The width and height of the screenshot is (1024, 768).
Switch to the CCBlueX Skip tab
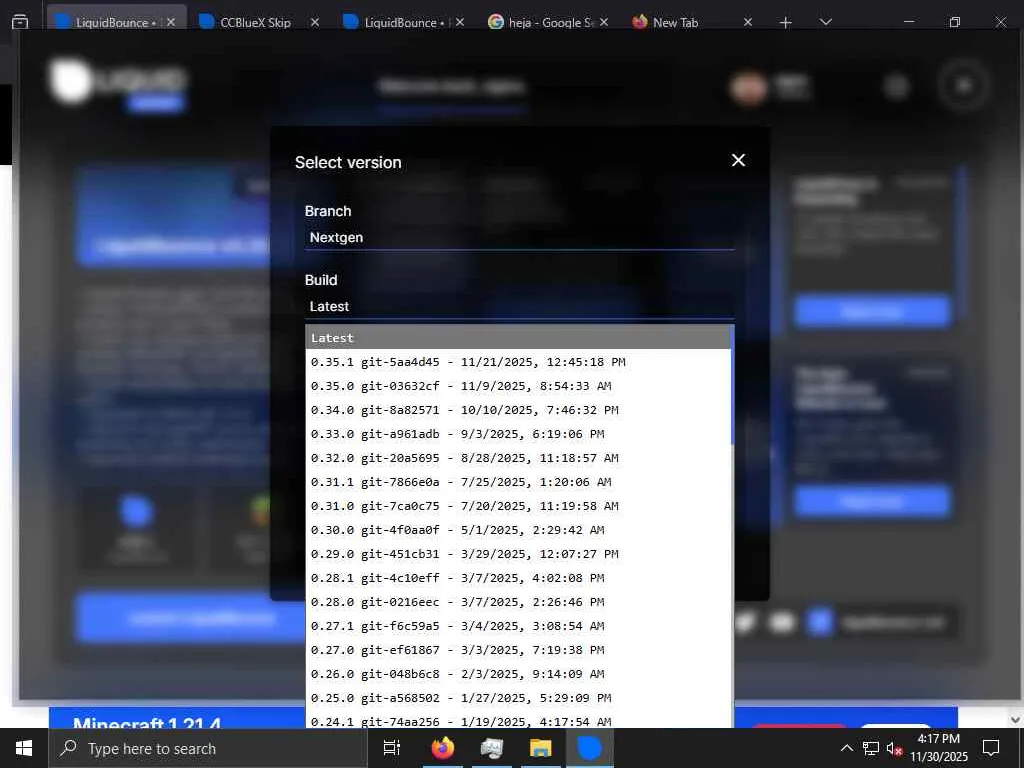tap(255, 22)
